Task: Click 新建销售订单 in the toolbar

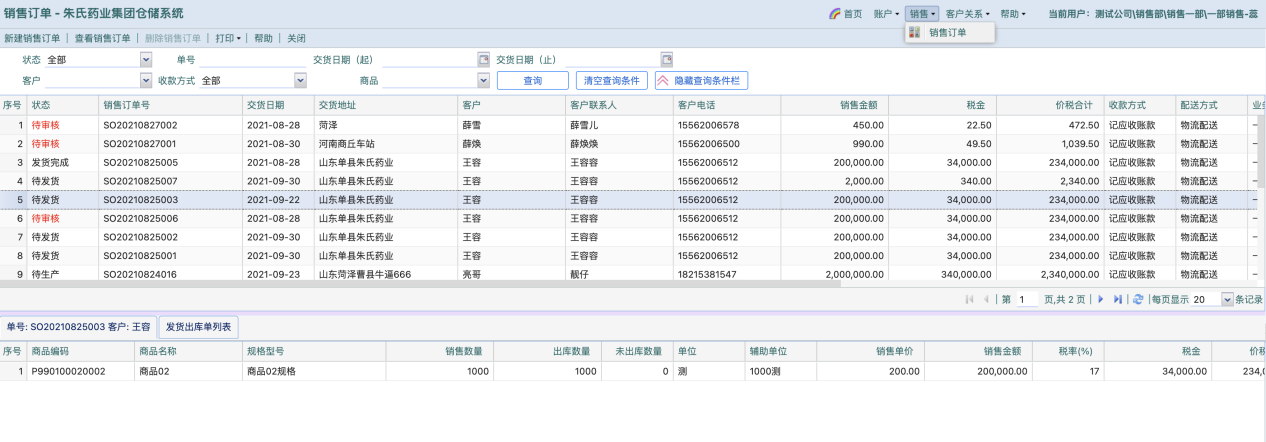Action: click(34, 38)
